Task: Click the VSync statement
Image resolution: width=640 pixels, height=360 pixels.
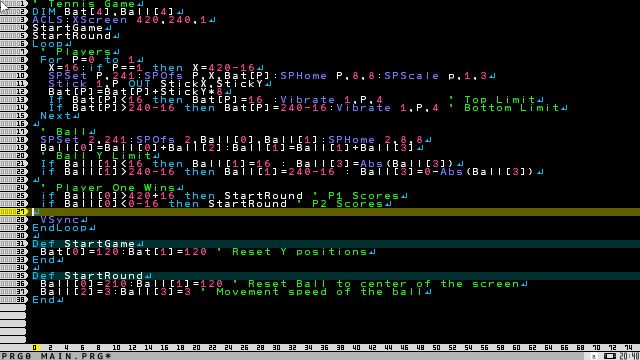Action: click(x=60, y=220)
